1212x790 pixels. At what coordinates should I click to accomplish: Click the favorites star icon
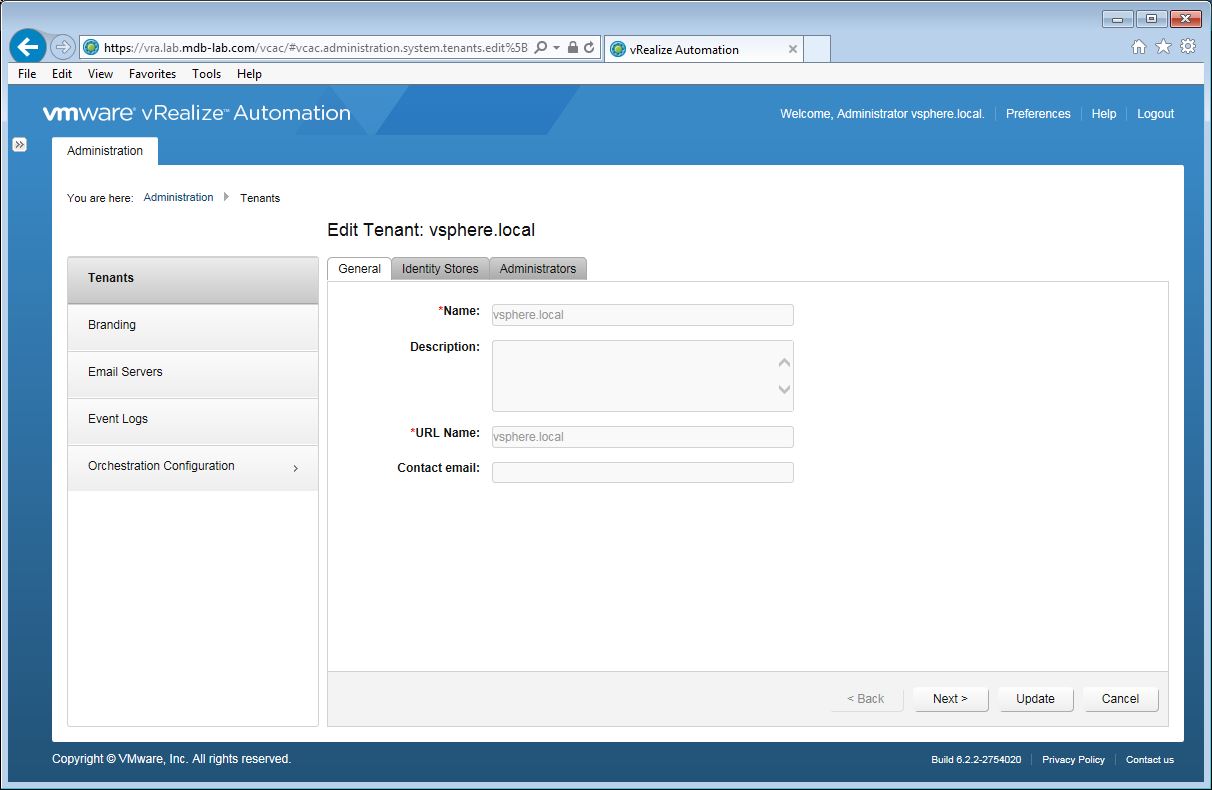(1163, 47)
